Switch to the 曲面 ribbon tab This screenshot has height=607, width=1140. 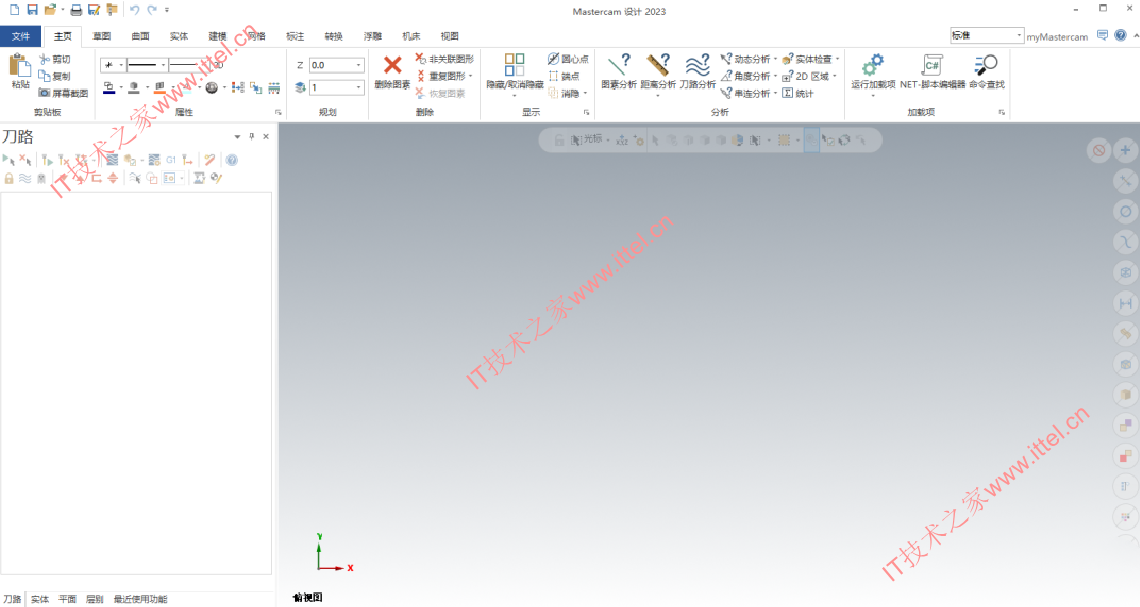(140, 36)
